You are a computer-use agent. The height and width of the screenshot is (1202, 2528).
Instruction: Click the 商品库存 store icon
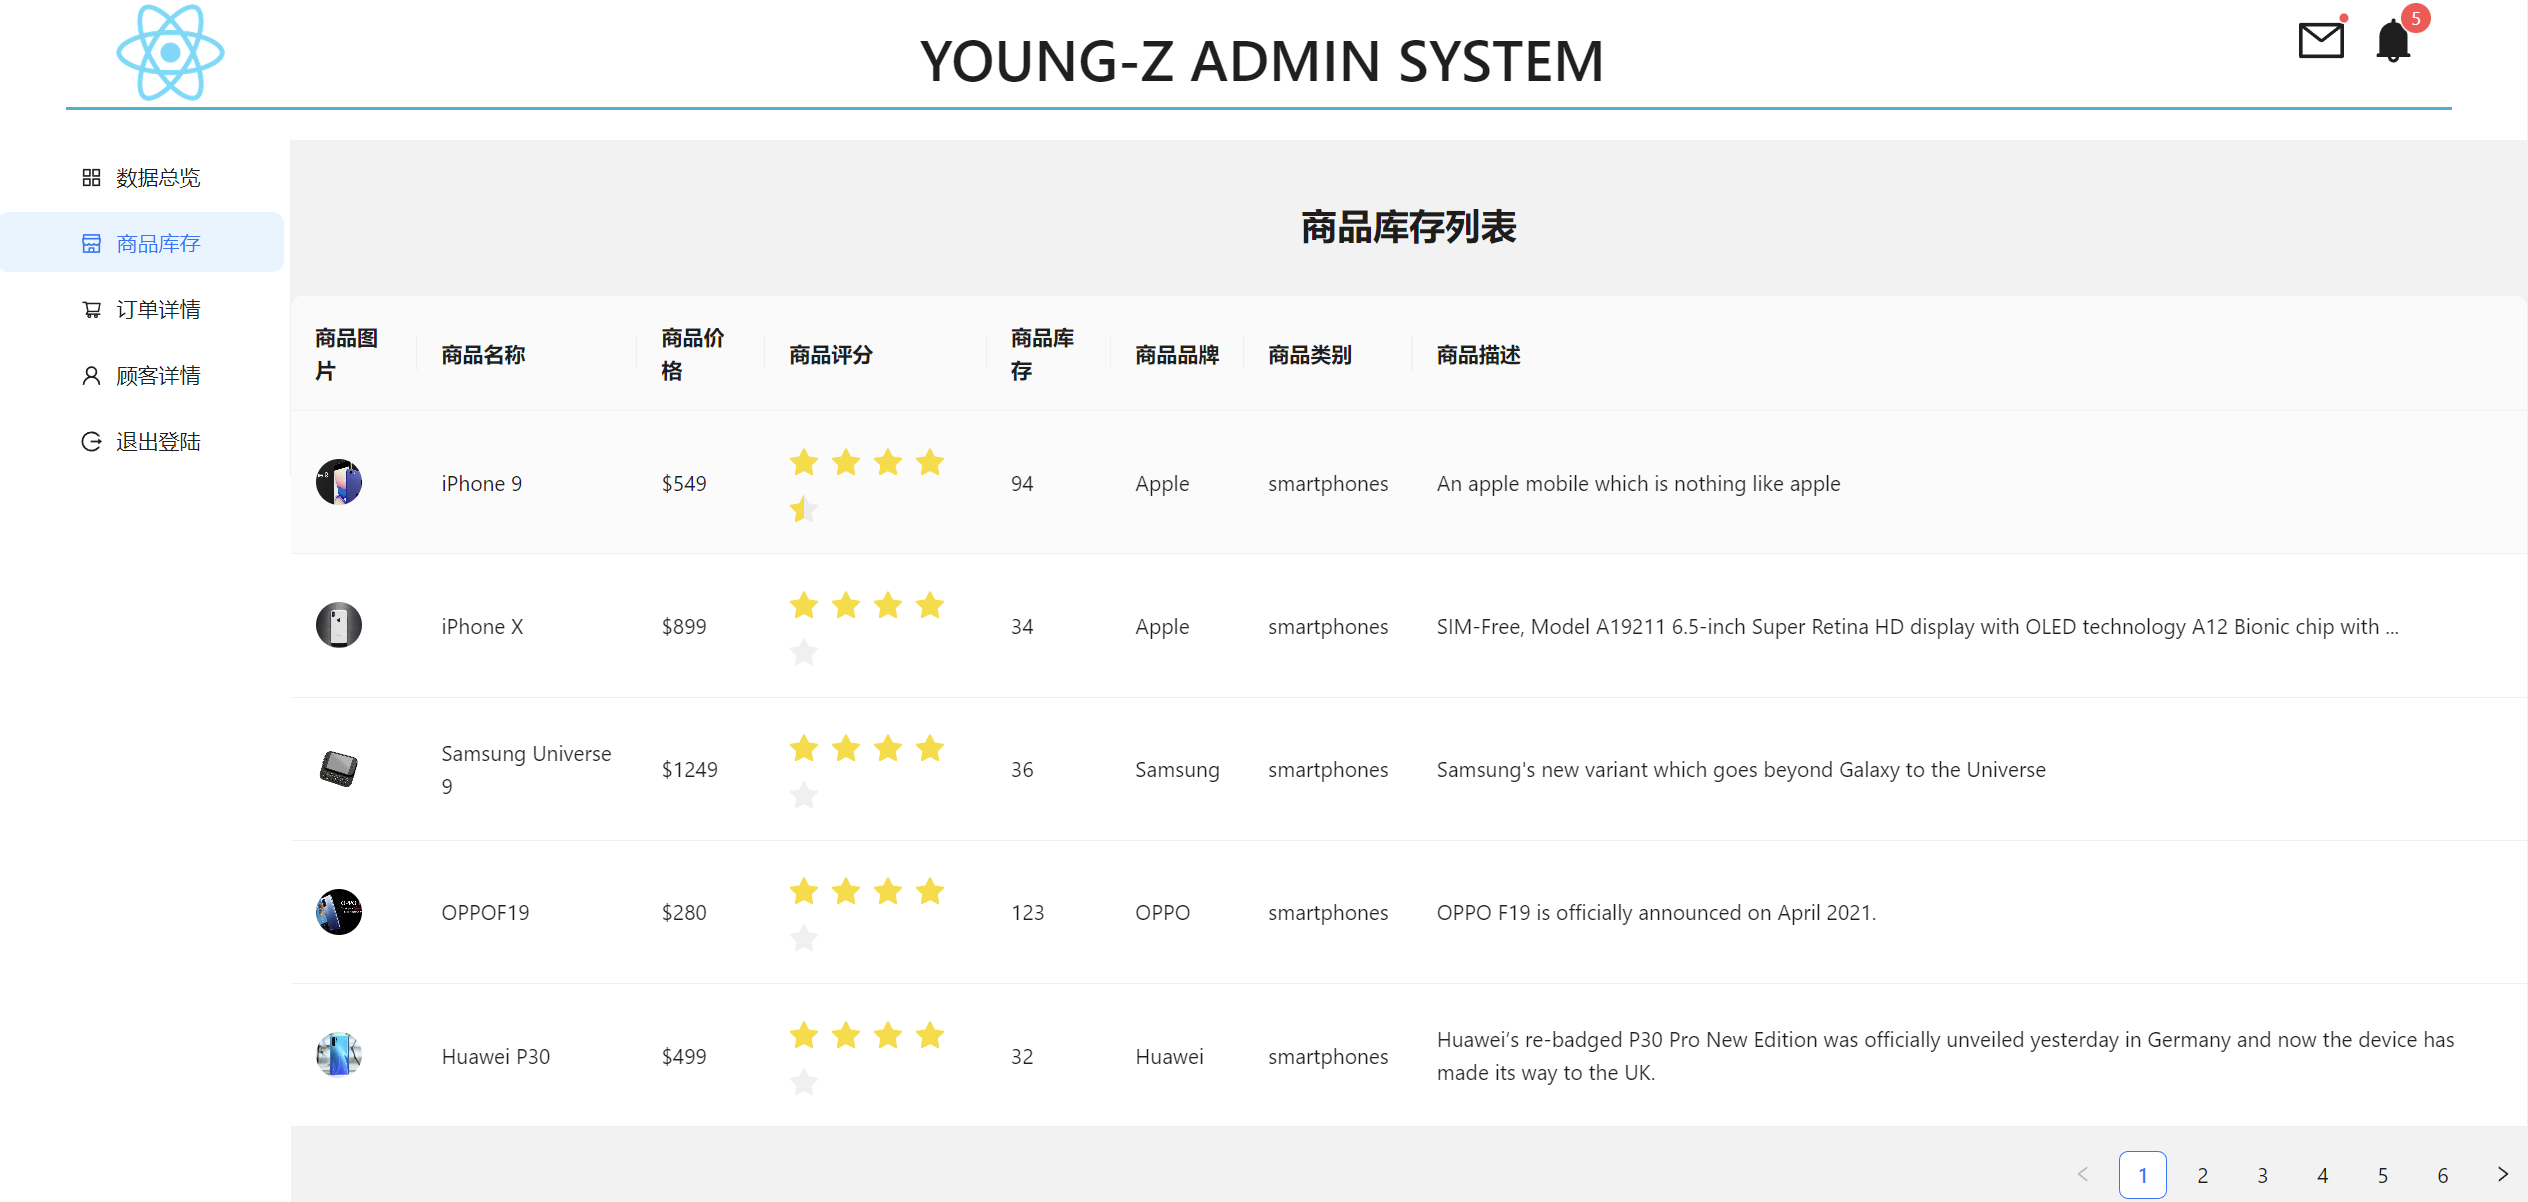pyautogui.click(x=91, y=244)
